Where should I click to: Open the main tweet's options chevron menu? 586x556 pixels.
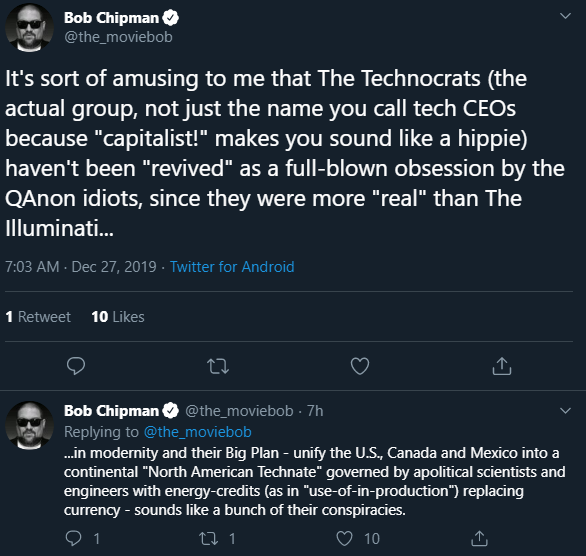(x=565, y=16)
